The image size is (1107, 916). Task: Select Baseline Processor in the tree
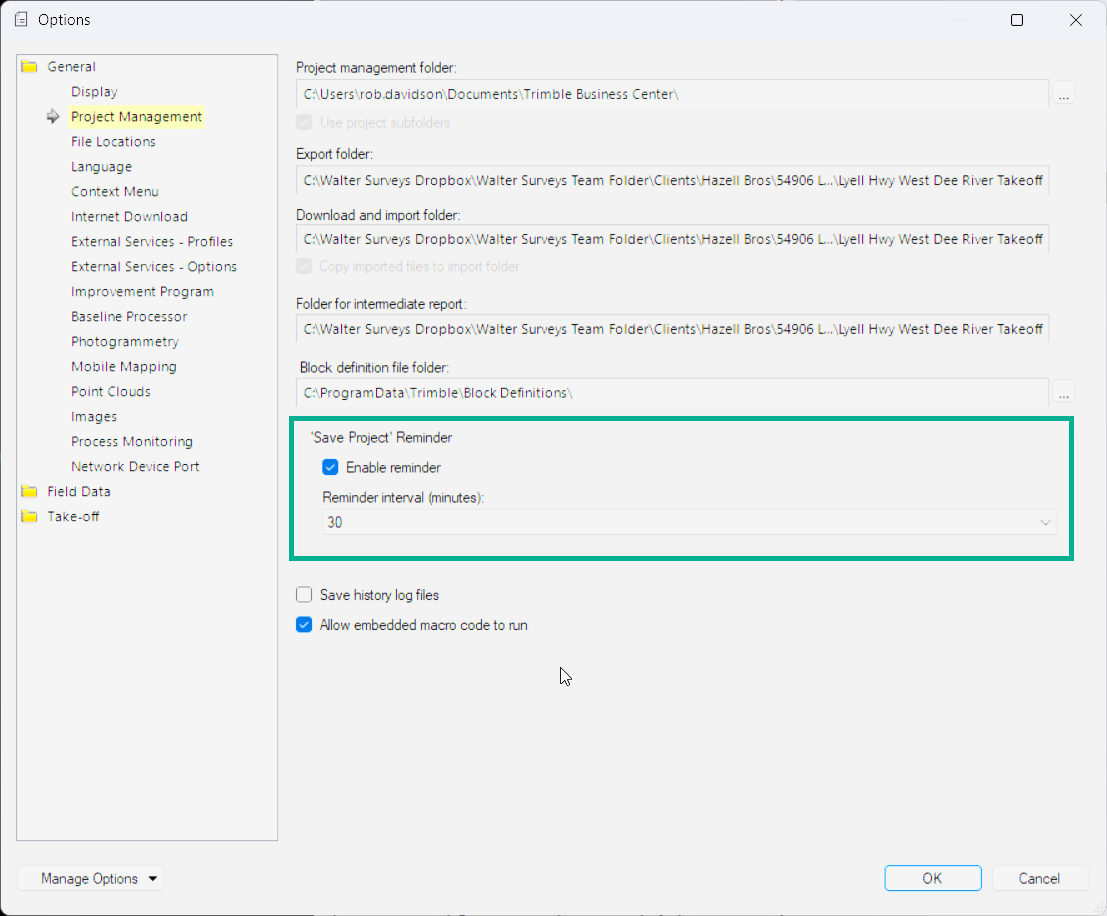pyautogui.click(x=129, y=317)
